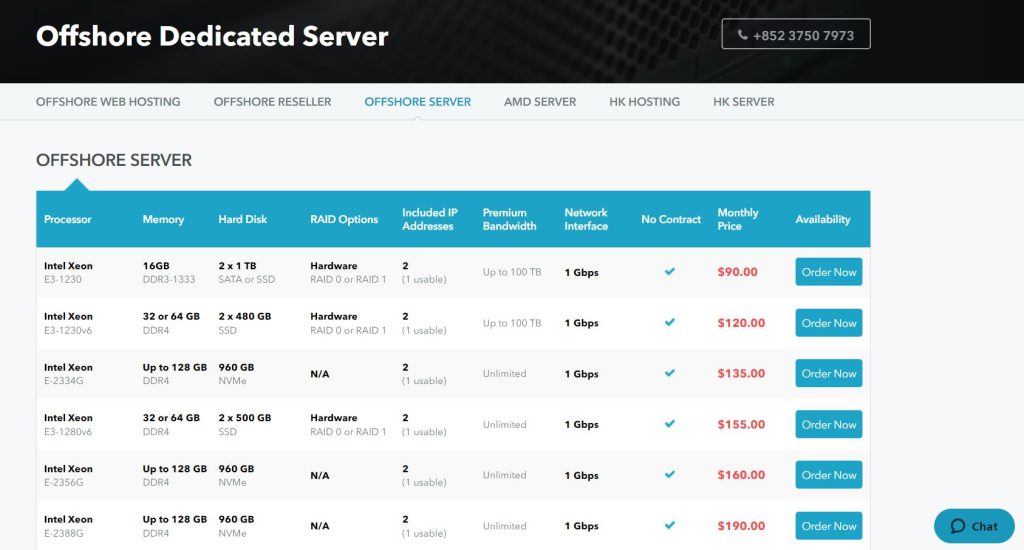1024x550 pixels.
Task: Click the checkmark in the $190.00 row
Action: coord(670,526)
